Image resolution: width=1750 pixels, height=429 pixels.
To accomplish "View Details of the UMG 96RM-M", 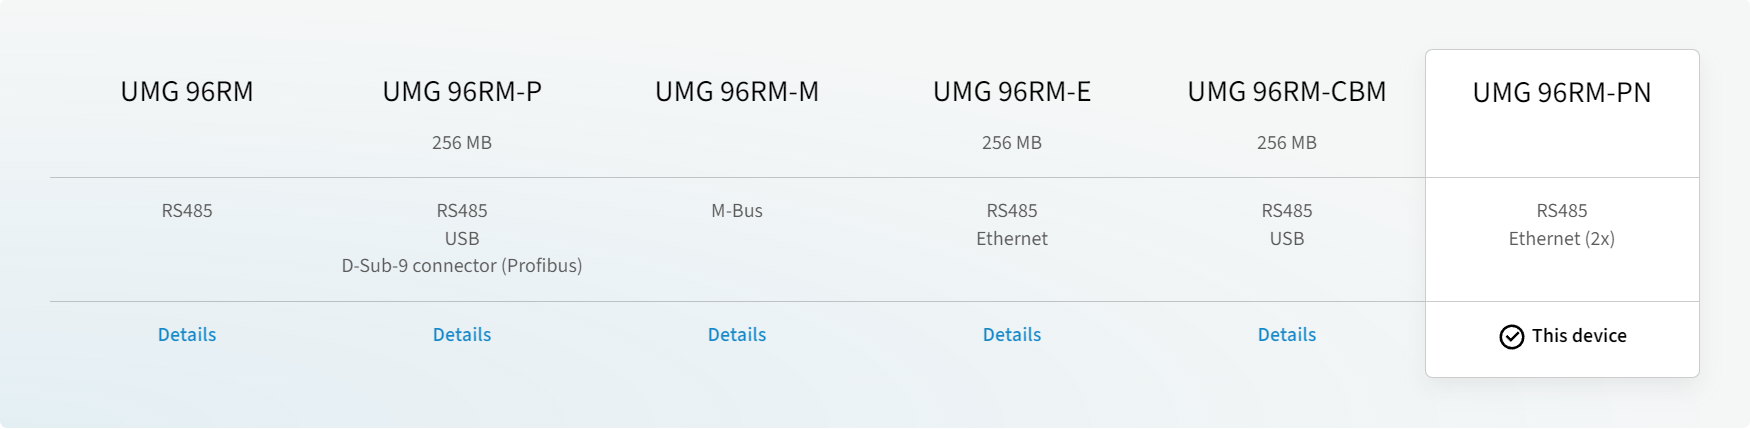I will pos(737,335).
